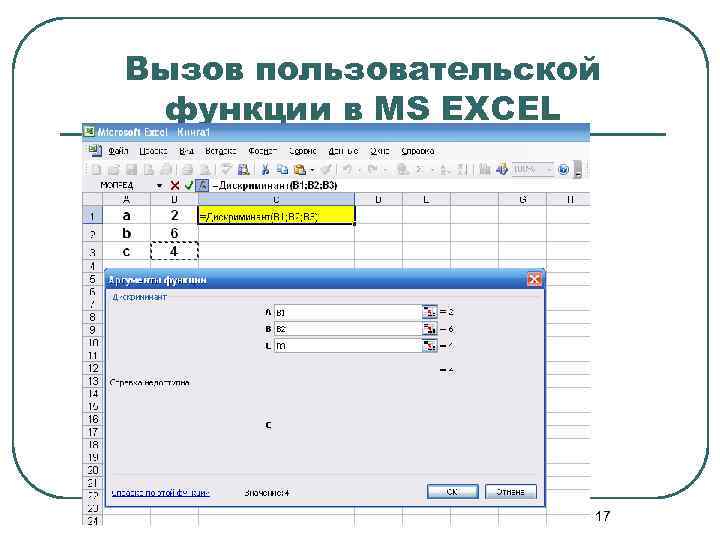Click the New workbook toolbar icon

[x=96, y=170]
